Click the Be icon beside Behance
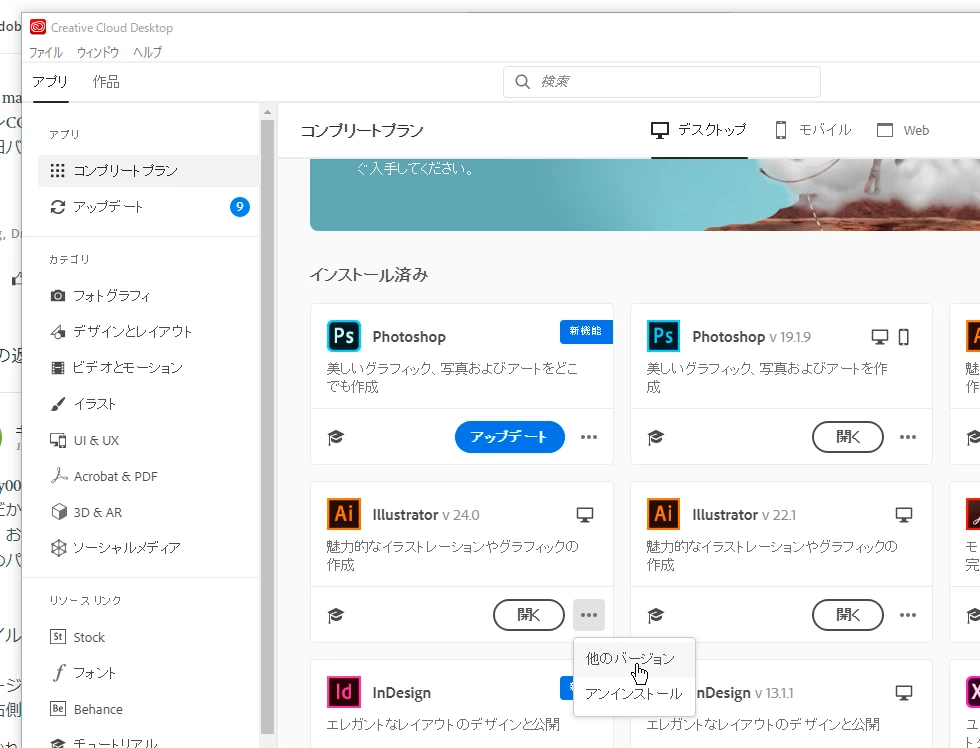Viewport: 980px width, 748px height. (58, 709)
